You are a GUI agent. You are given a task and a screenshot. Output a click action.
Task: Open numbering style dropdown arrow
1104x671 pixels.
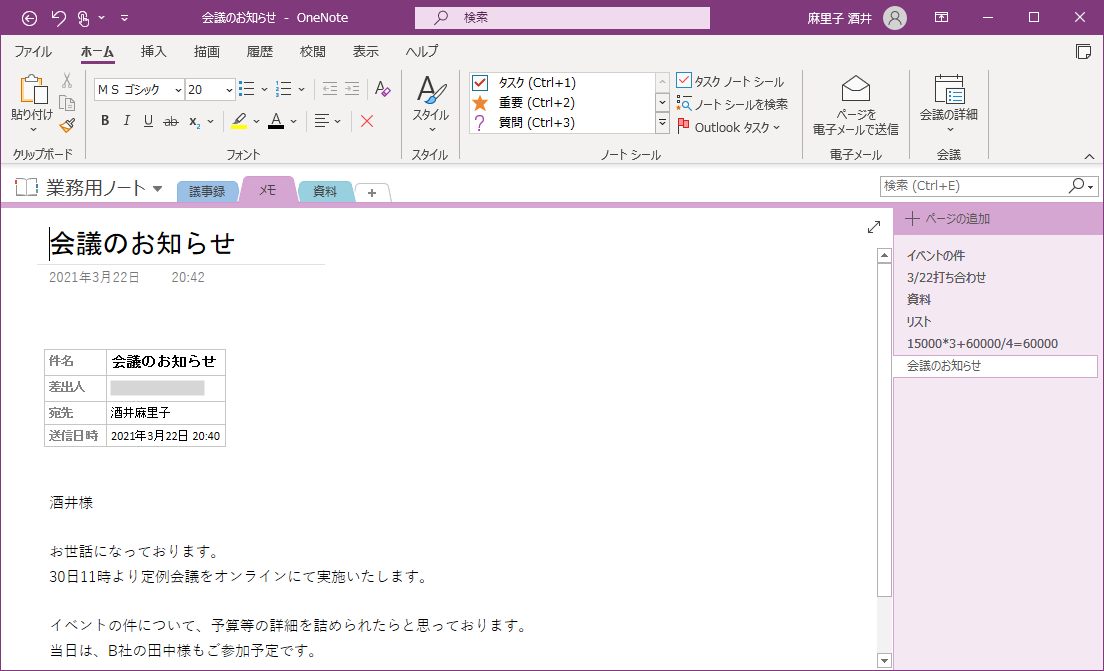(x=301, y=89)
